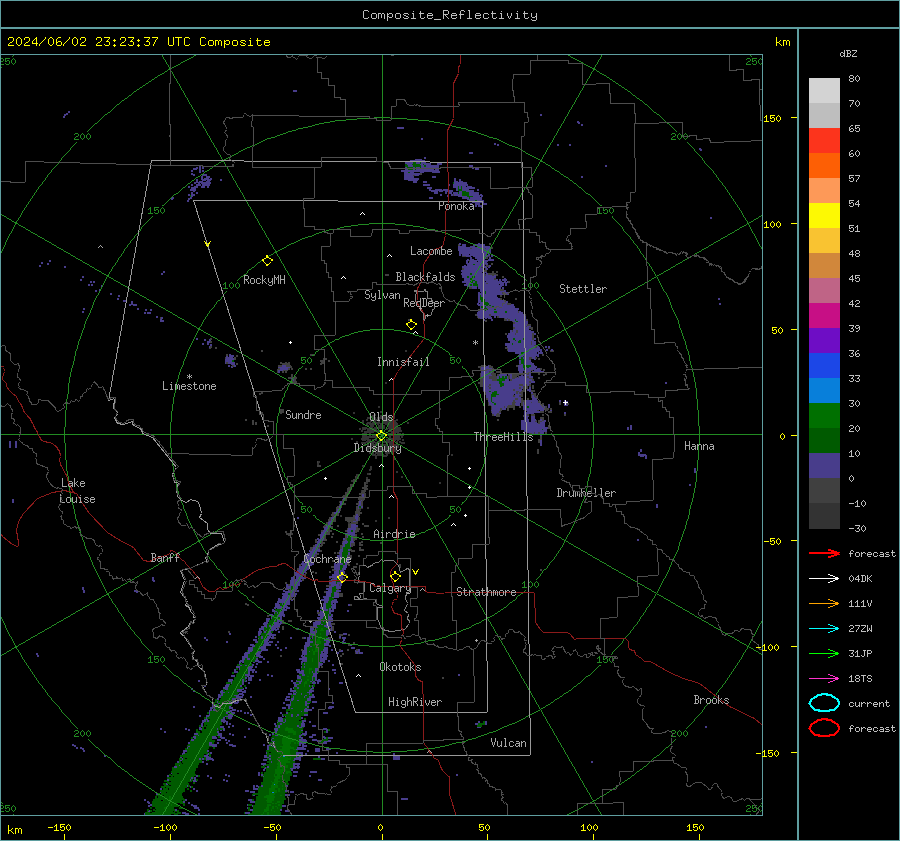Select the bright green 30-20 dBZ swatch

(824, 416)
